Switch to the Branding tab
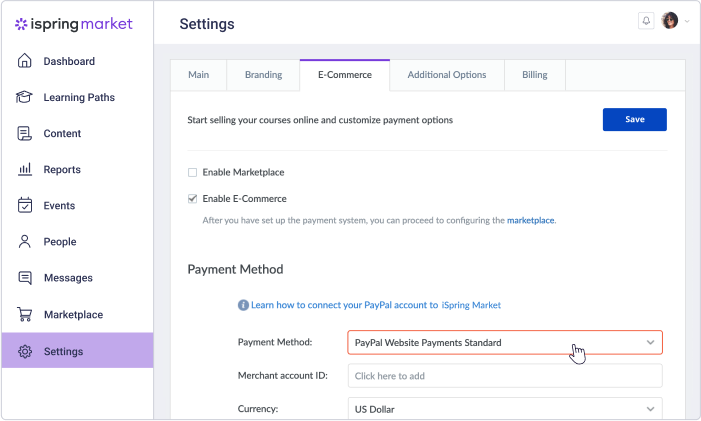701x421 pixels. point(263,75)
